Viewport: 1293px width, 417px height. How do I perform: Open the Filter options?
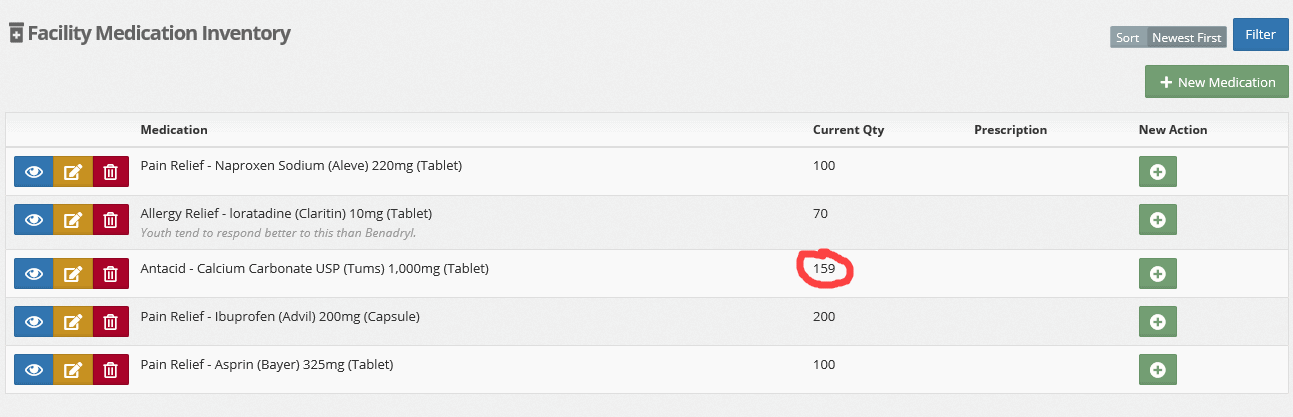[1260, 34]
